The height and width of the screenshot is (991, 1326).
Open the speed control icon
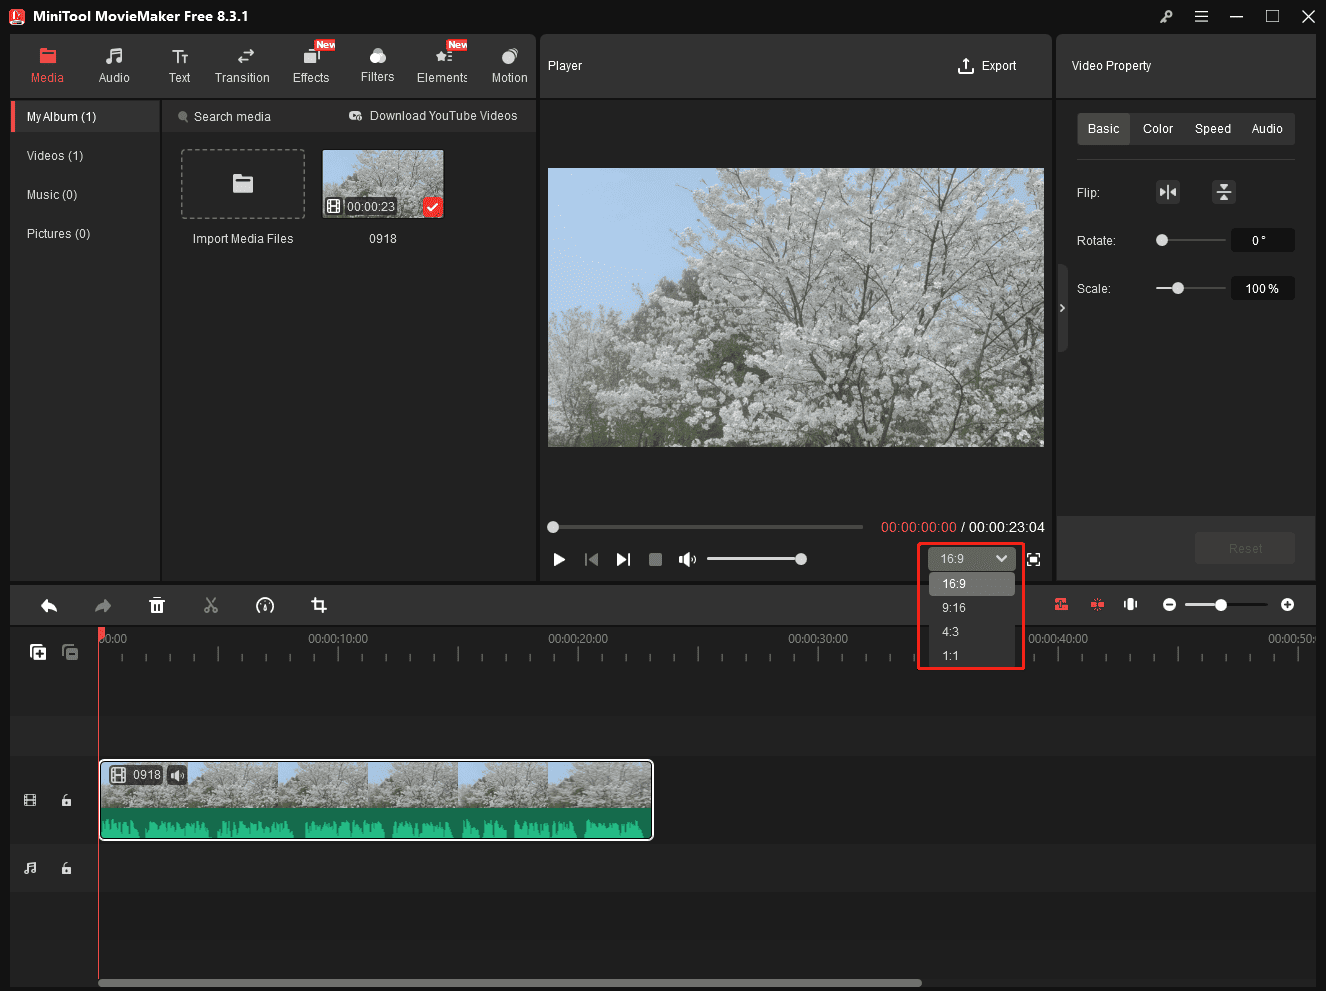click(265, 605)
